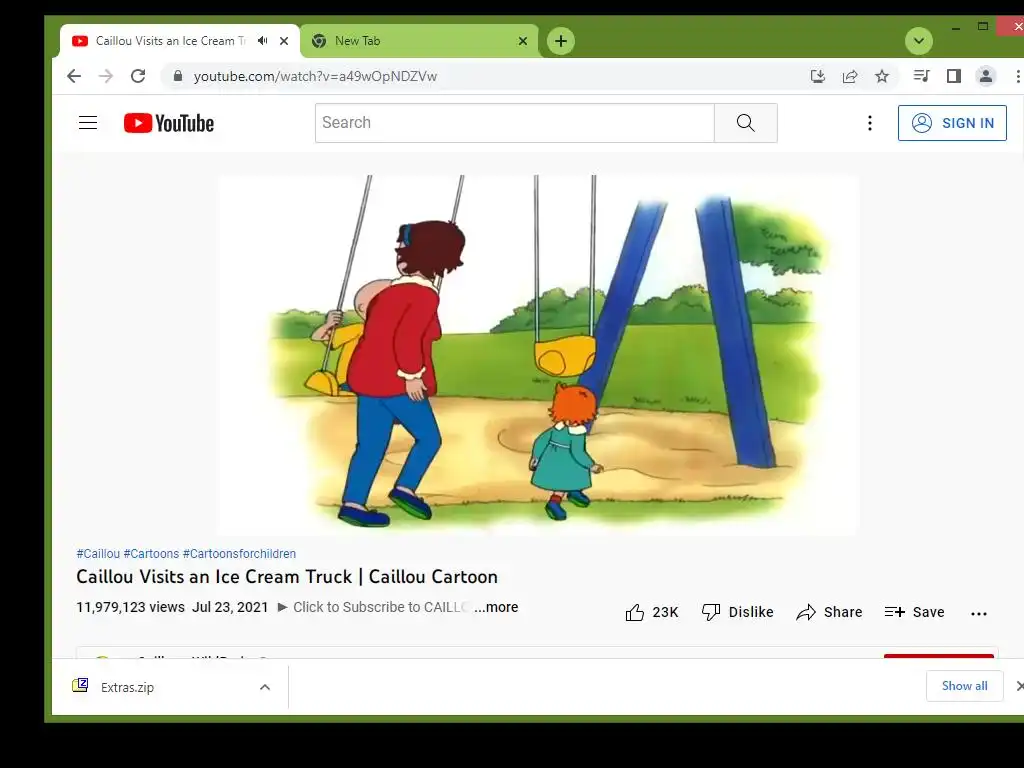
Task: Like the video with thumbs up 23K
Action: click(652, 612)
